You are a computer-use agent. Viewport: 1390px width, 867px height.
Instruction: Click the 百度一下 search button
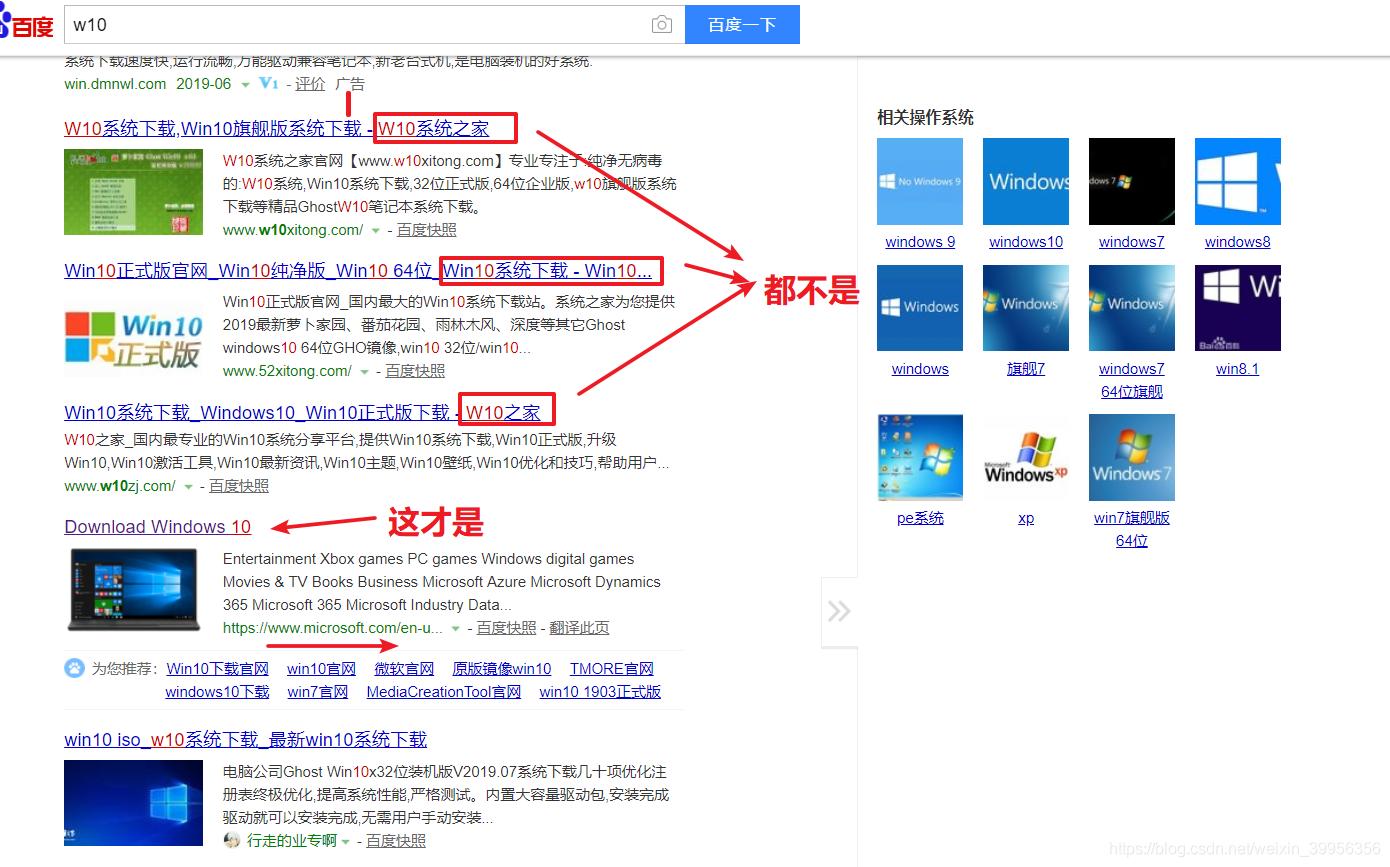pyautogui.click(x=742, y=25)
